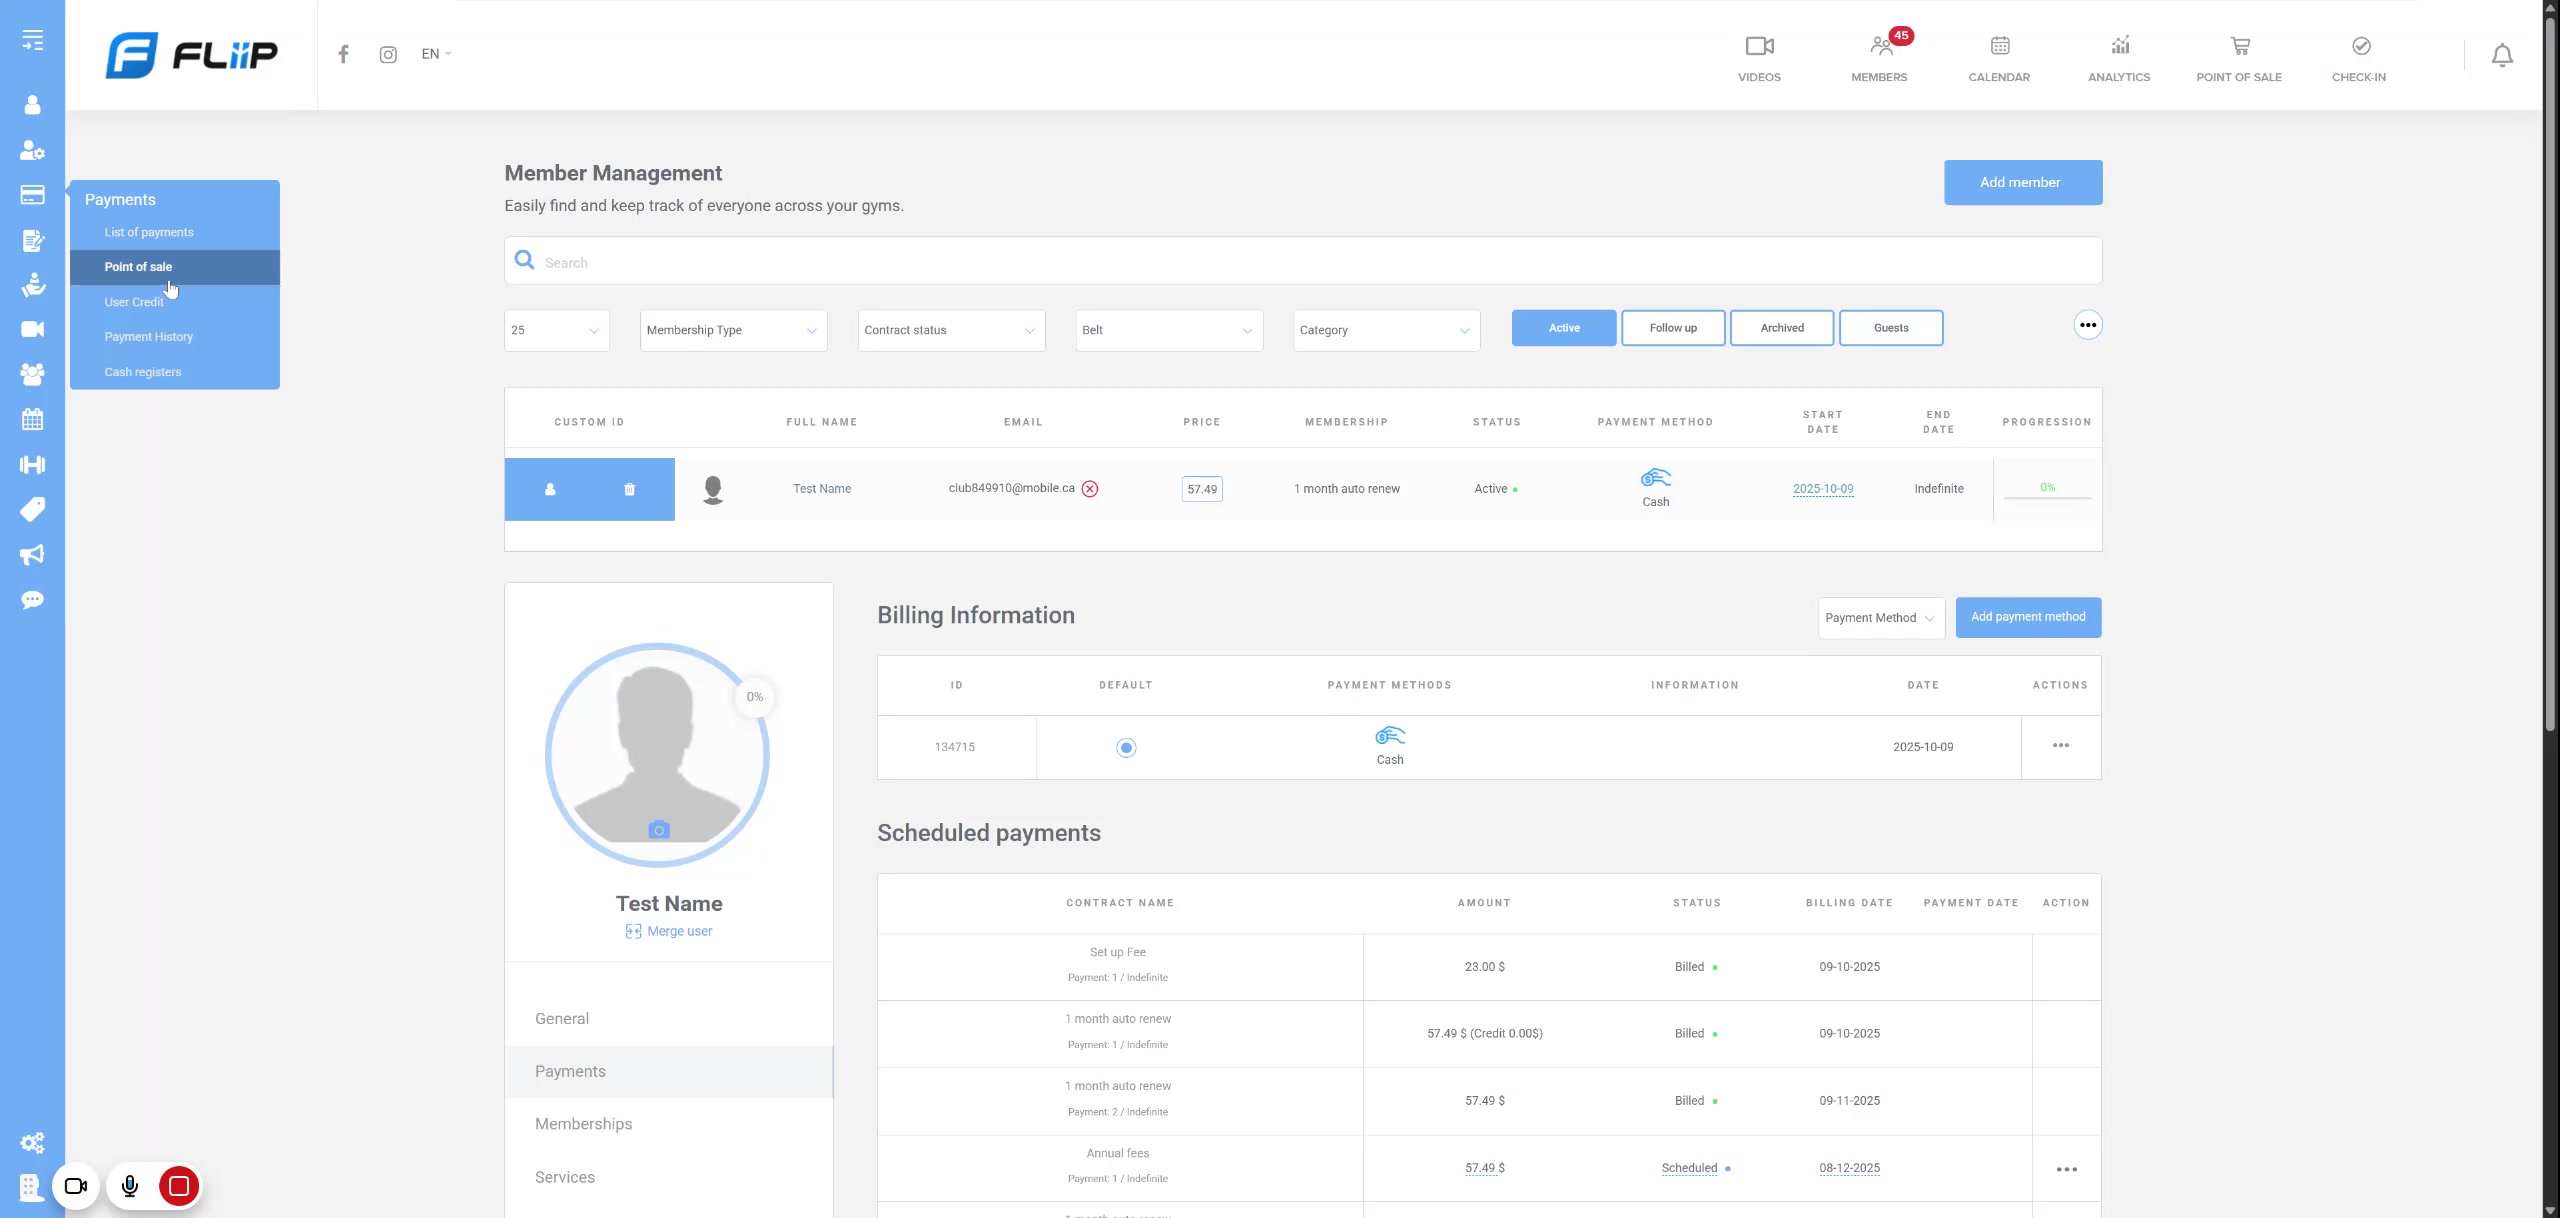The height and width of the screenshot is (1218, 2560).
Task: Switch to the Services profile tab
Action: coord(668,1177)
